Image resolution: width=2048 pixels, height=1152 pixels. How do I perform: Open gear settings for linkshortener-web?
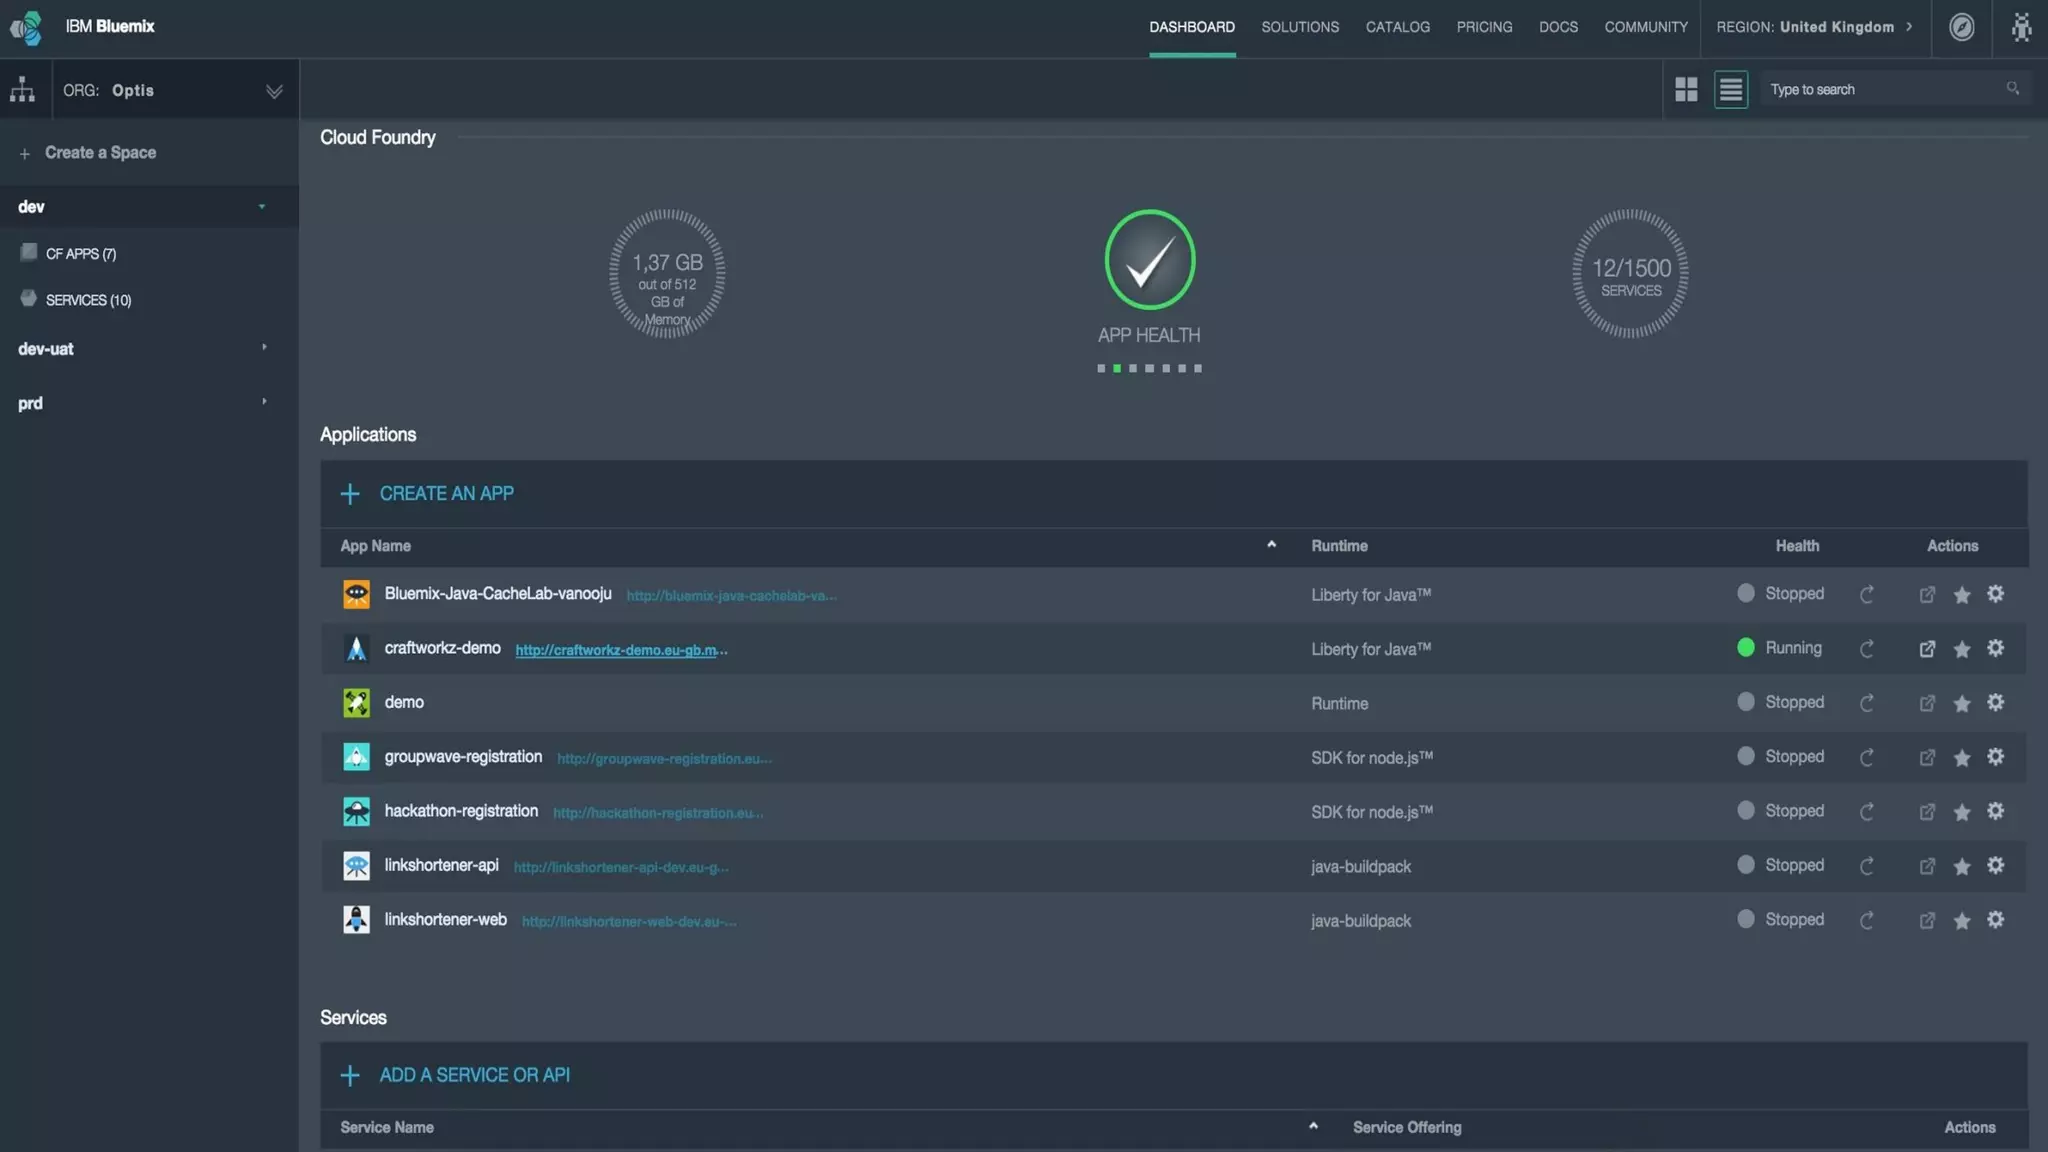pyautogui.click(x=1995, y=920)
